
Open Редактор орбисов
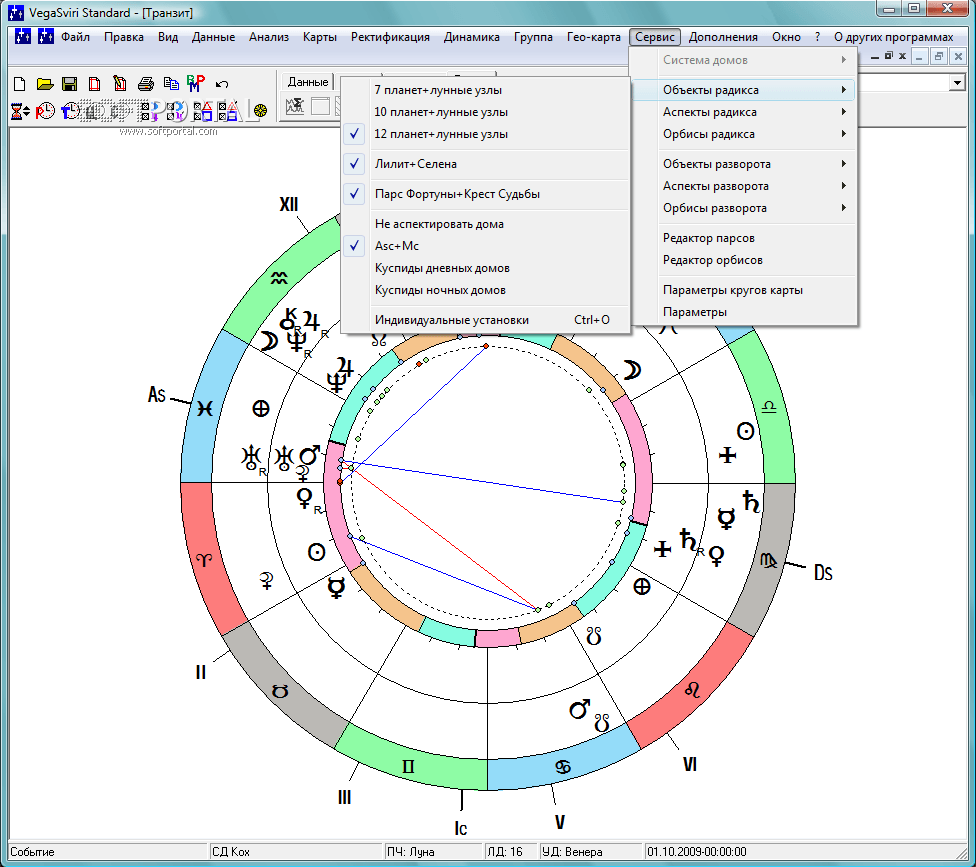[x=744, y=260]
